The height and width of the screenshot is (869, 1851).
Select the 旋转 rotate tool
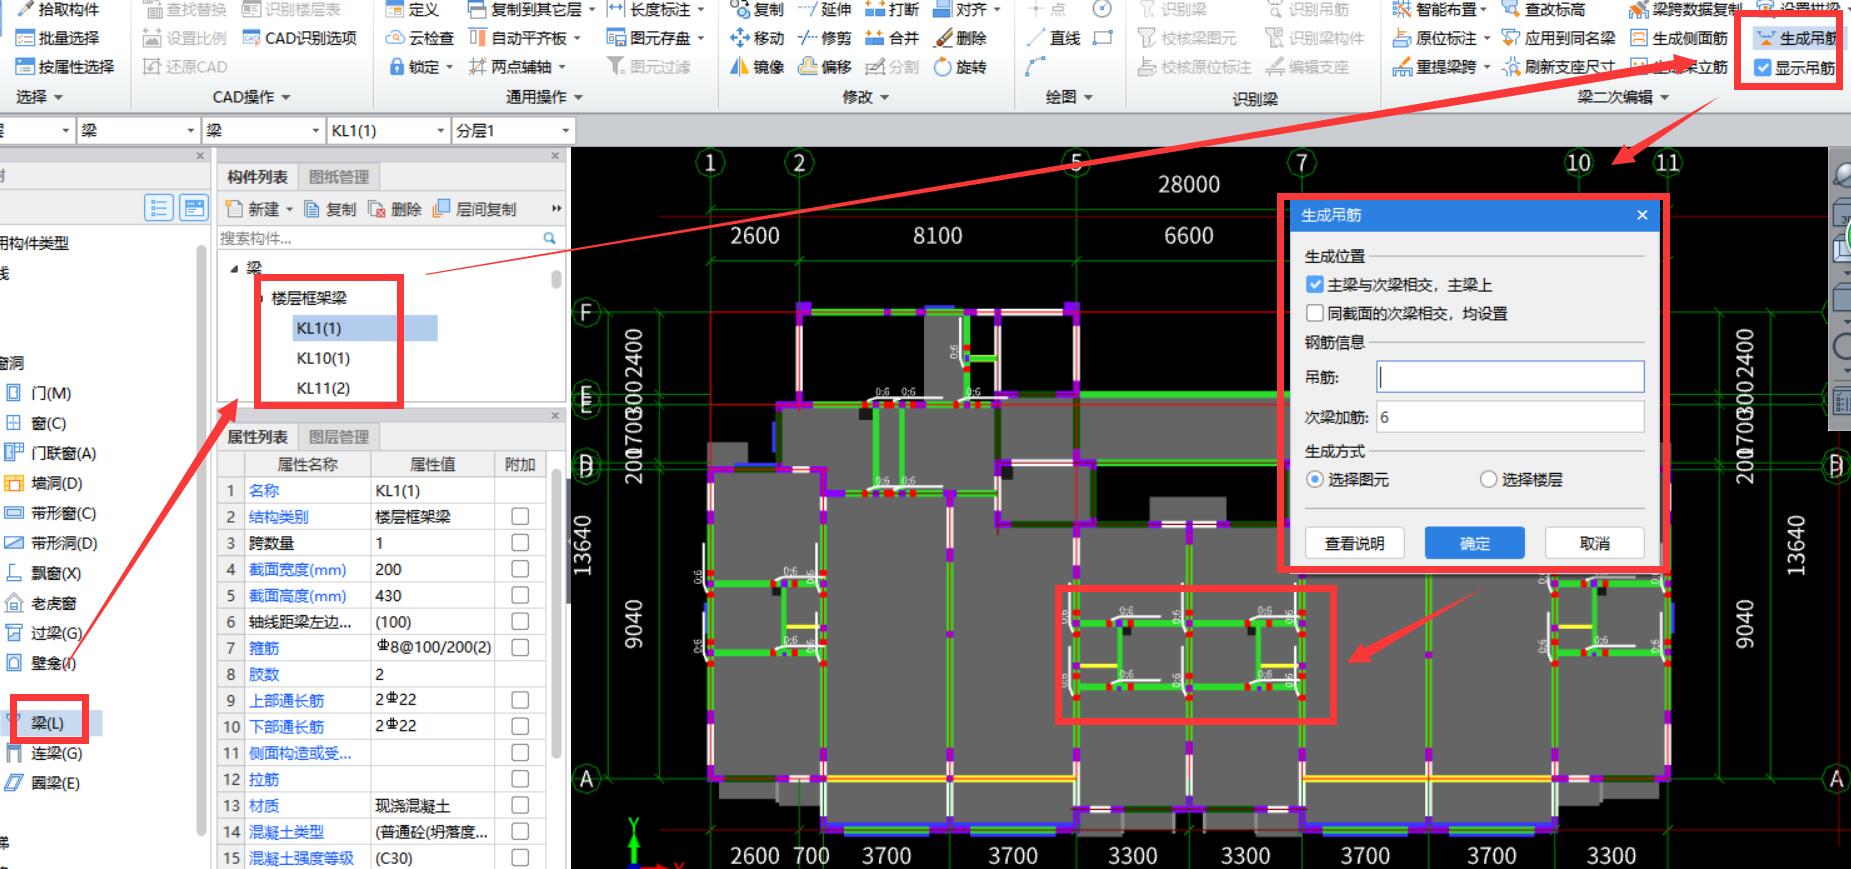coord(960,67)
